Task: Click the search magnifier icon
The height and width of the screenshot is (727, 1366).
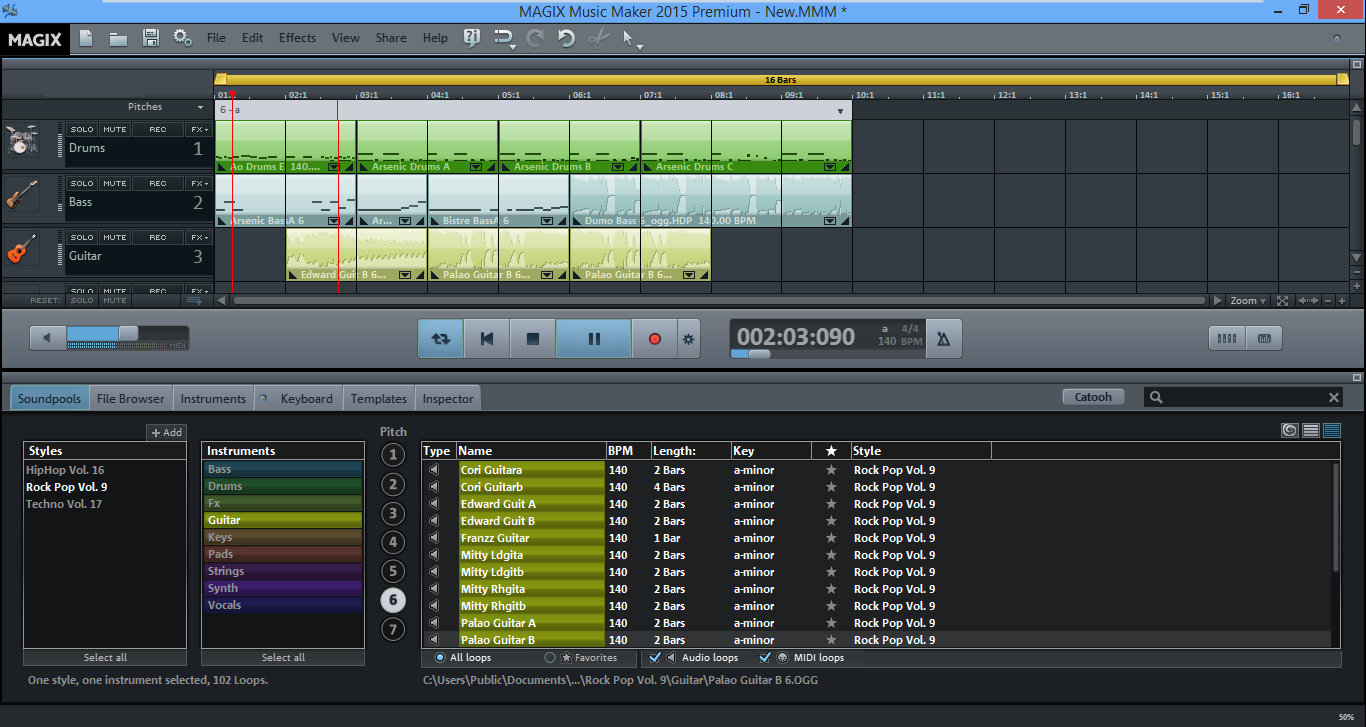Action: 1156,398
